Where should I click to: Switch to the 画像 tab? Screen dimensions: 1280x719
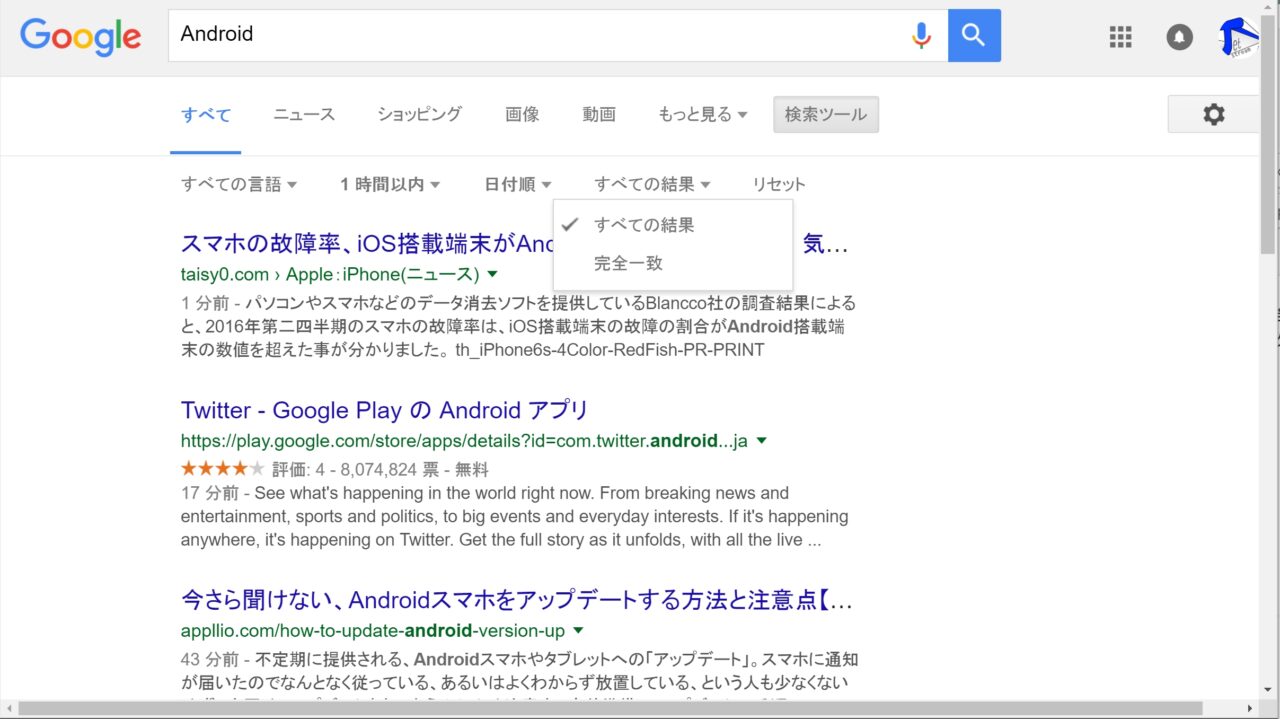(x=522, y=115)
